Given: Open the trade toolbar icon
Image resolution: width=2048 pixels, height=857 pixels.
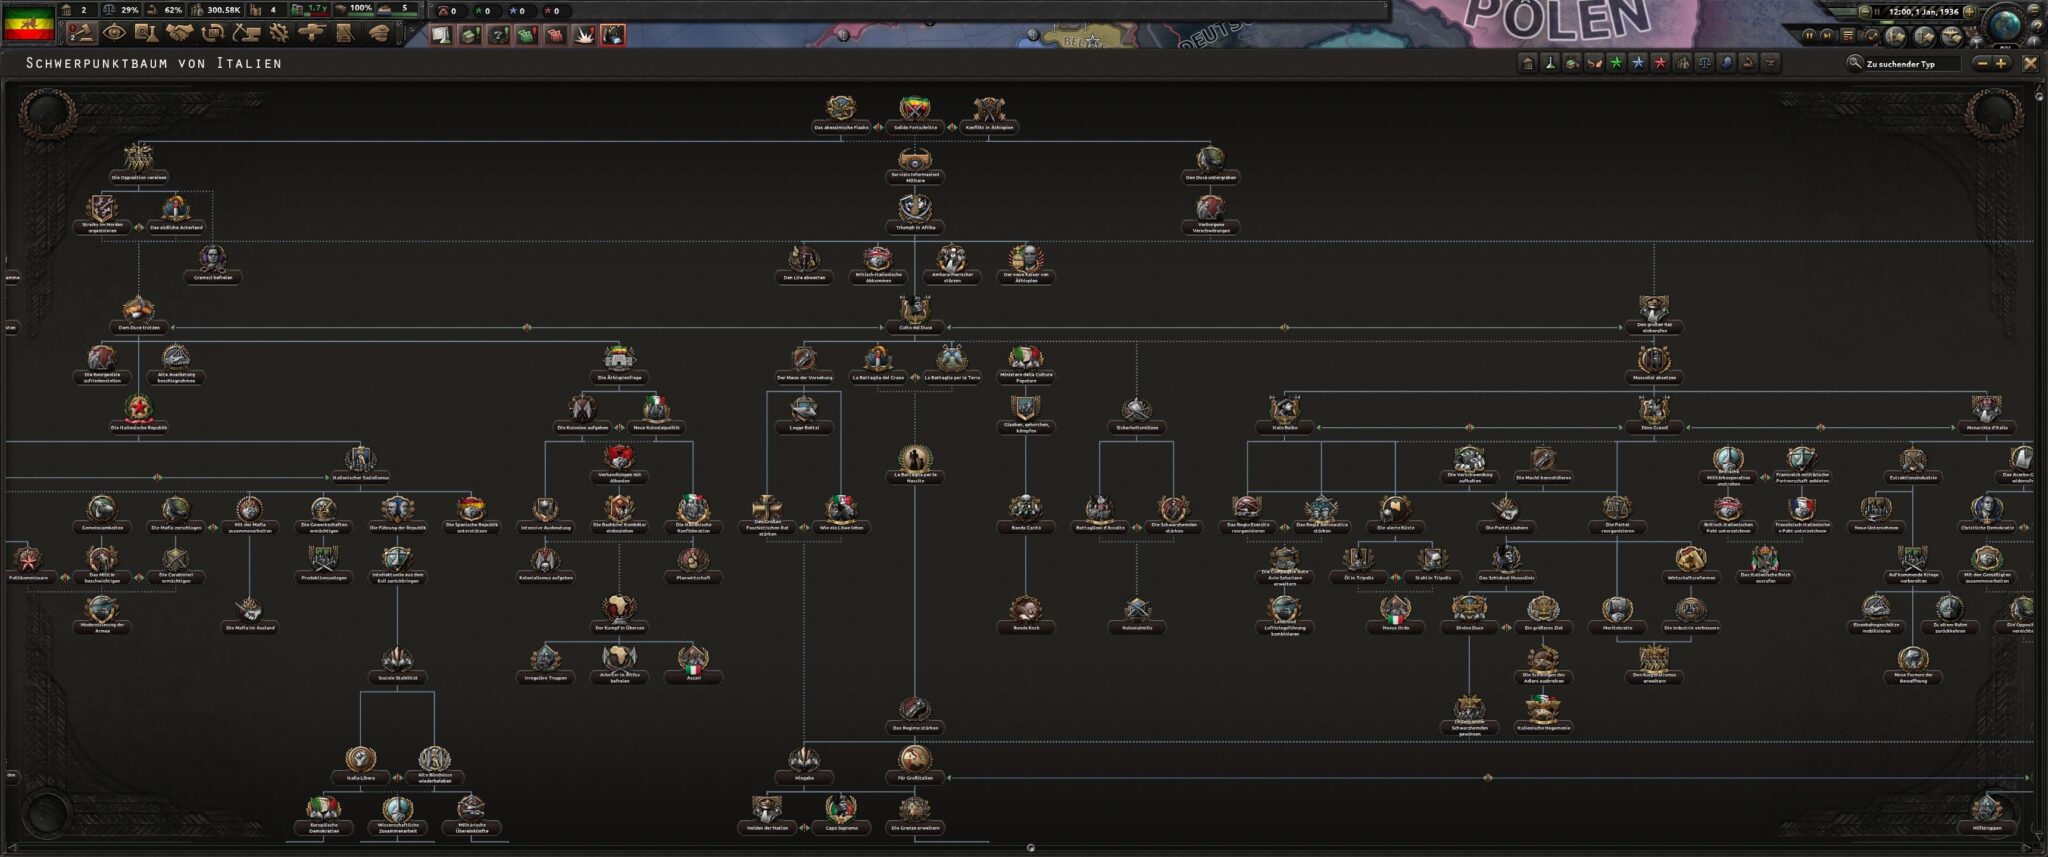Looking at the screenshot, I should coord(212,33).
